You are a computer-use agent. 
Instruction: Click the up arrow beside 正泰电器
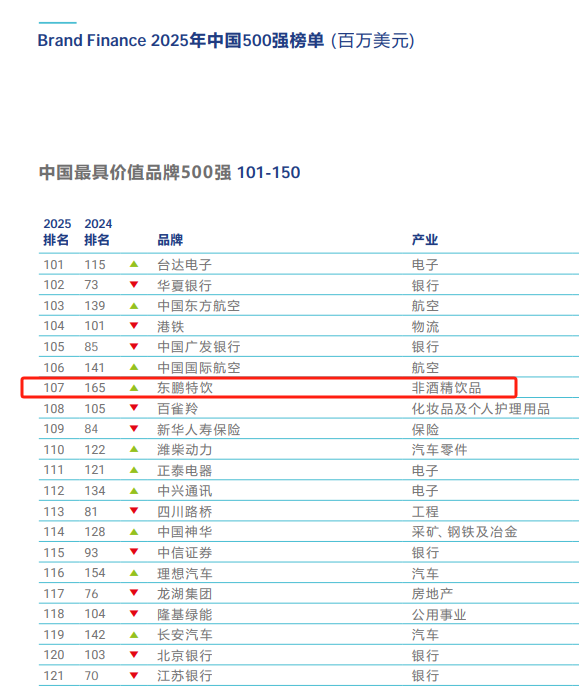point(134,470)
